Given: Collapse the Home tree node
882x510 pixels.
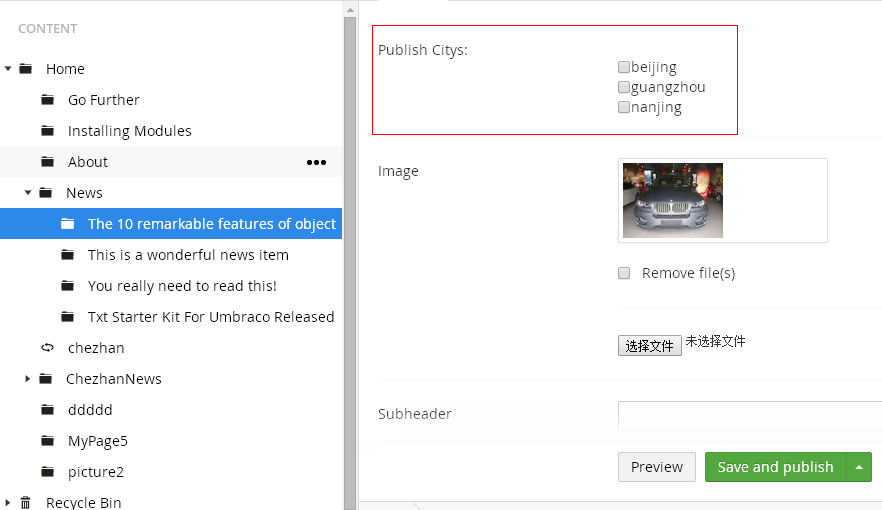Looking at the screenshot, I should pos(8,69).
